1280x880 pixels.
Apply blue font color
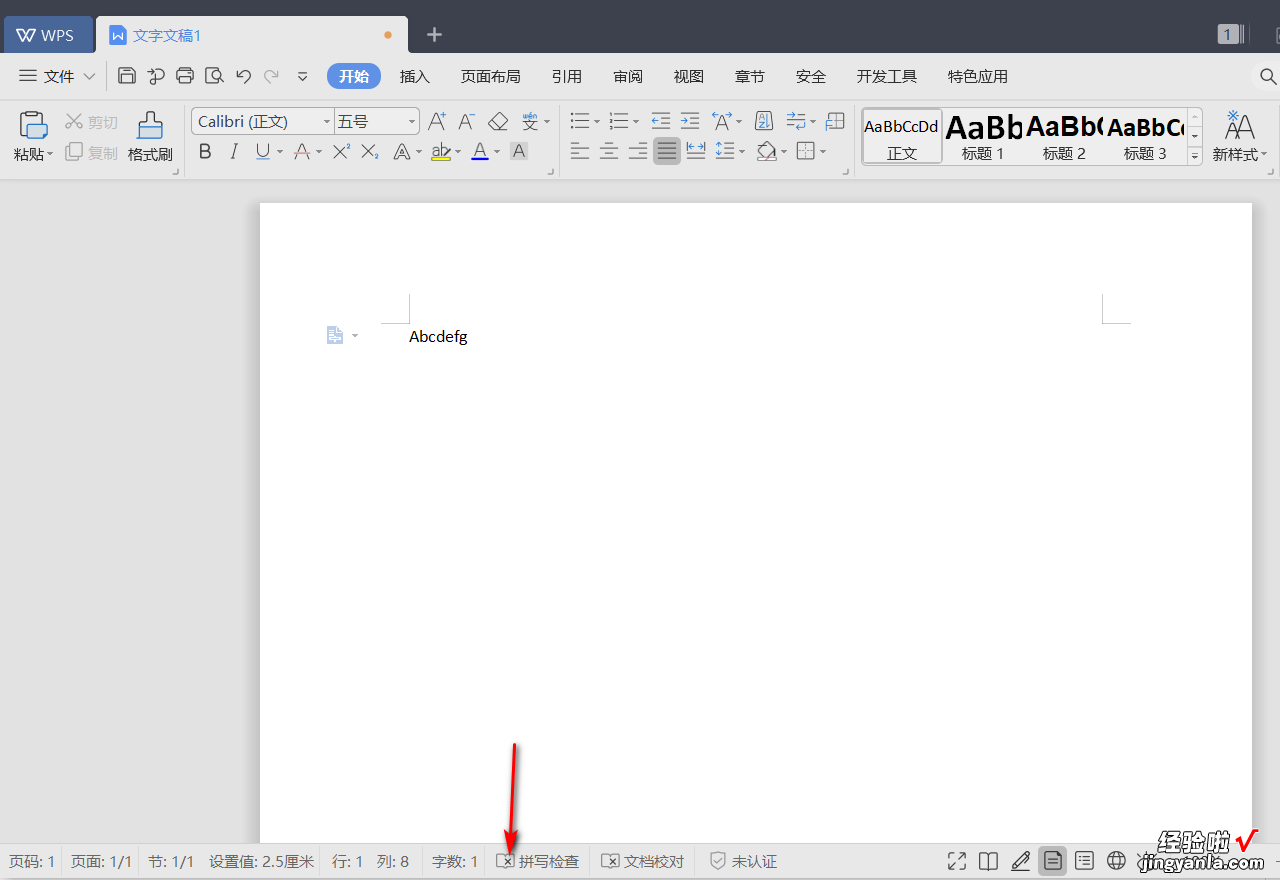[480, 152]
